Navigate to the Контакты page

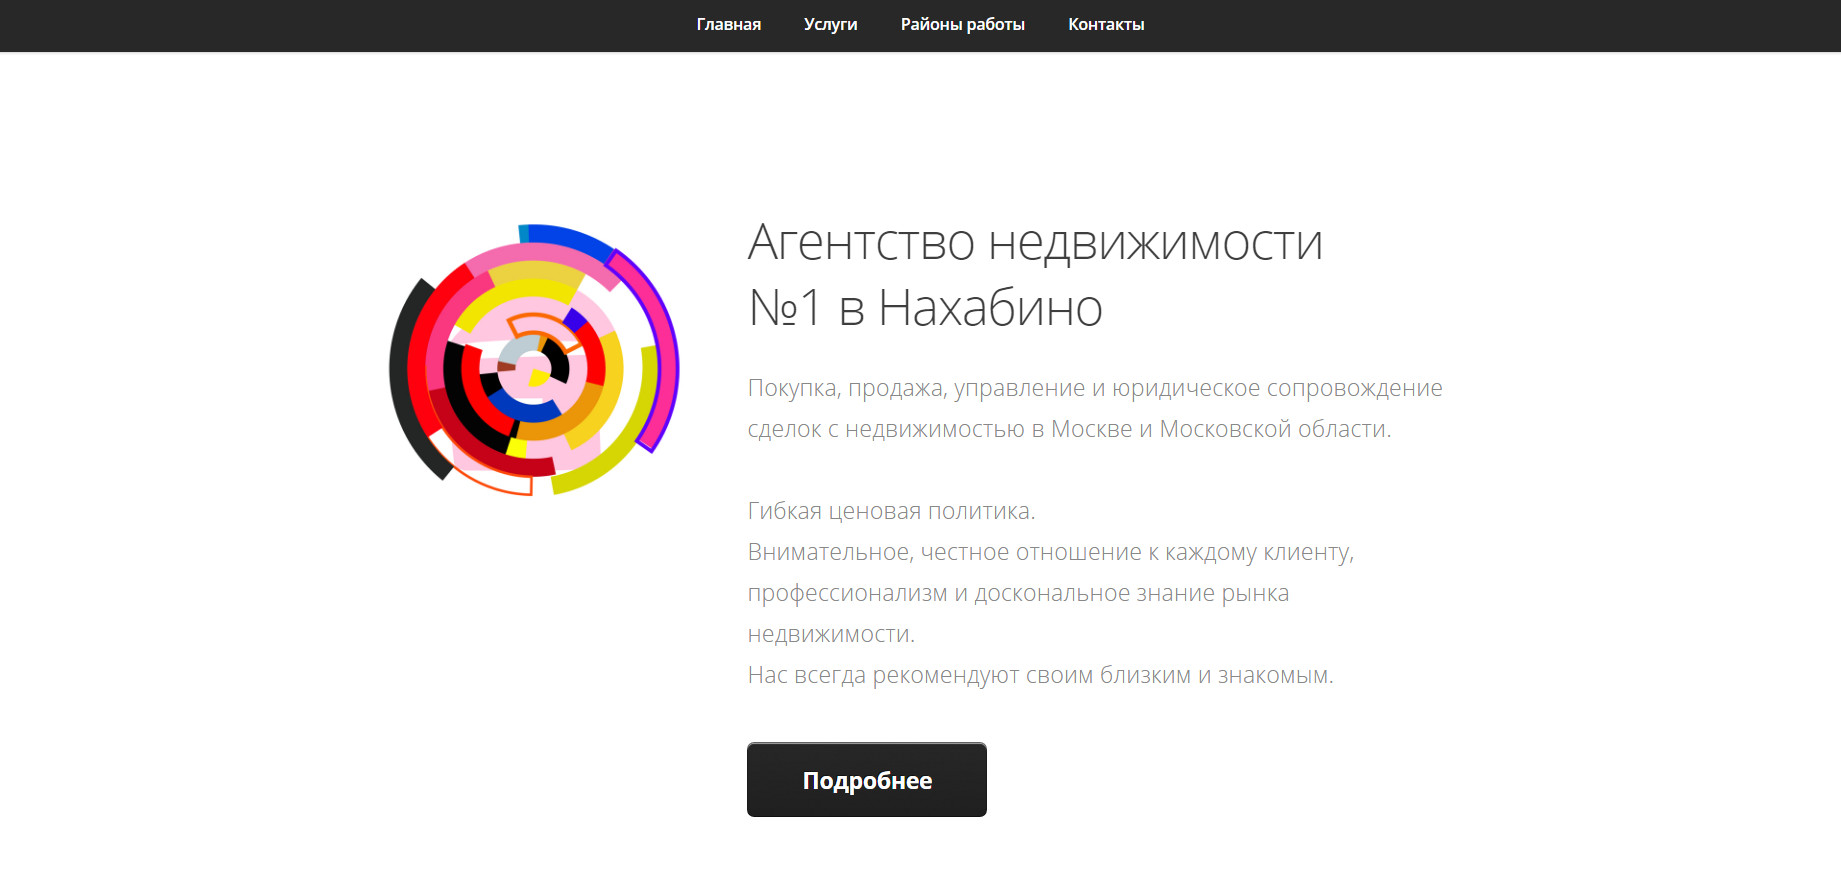click(x=1106, y=25)
